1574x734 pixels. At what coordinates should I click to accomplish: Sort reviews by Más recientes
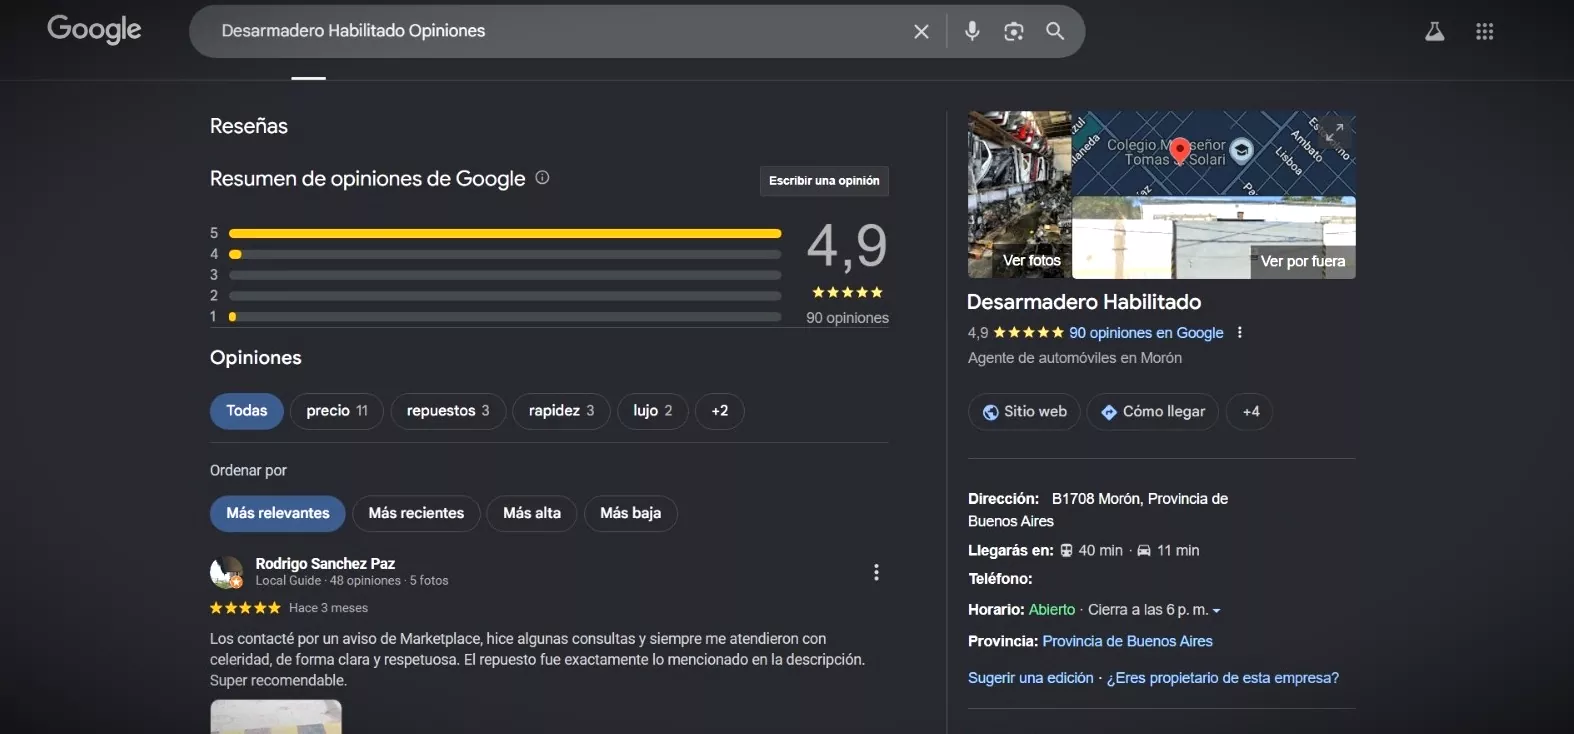coord(416,513)
